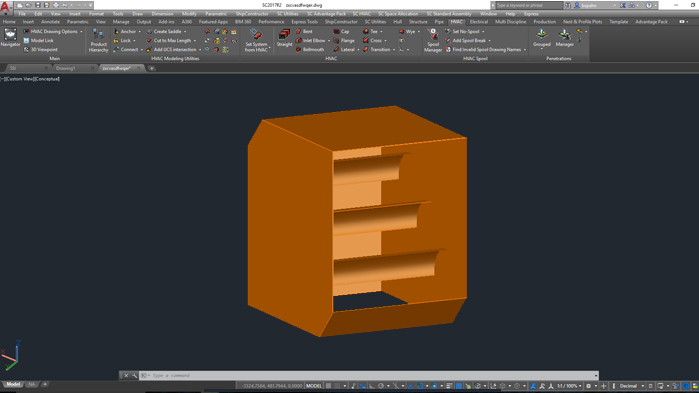Toggle MODEL space button in status bar
The image size is (699, 393).
(314, 386)
